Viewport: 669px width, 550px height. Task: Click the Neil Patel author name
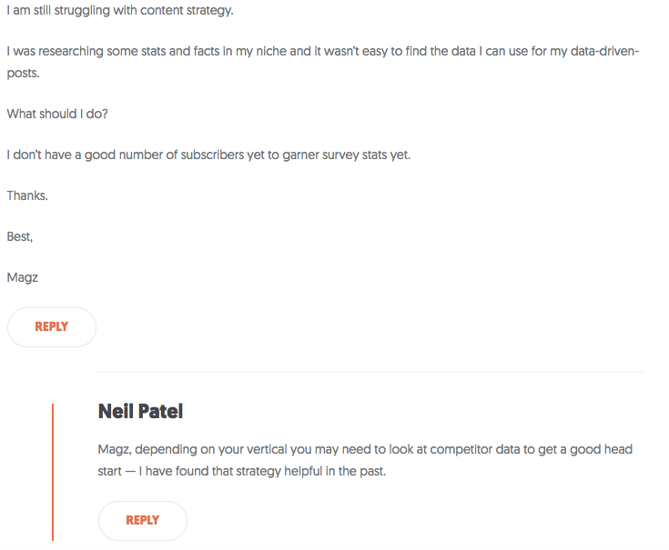click(x=141, y=411)
